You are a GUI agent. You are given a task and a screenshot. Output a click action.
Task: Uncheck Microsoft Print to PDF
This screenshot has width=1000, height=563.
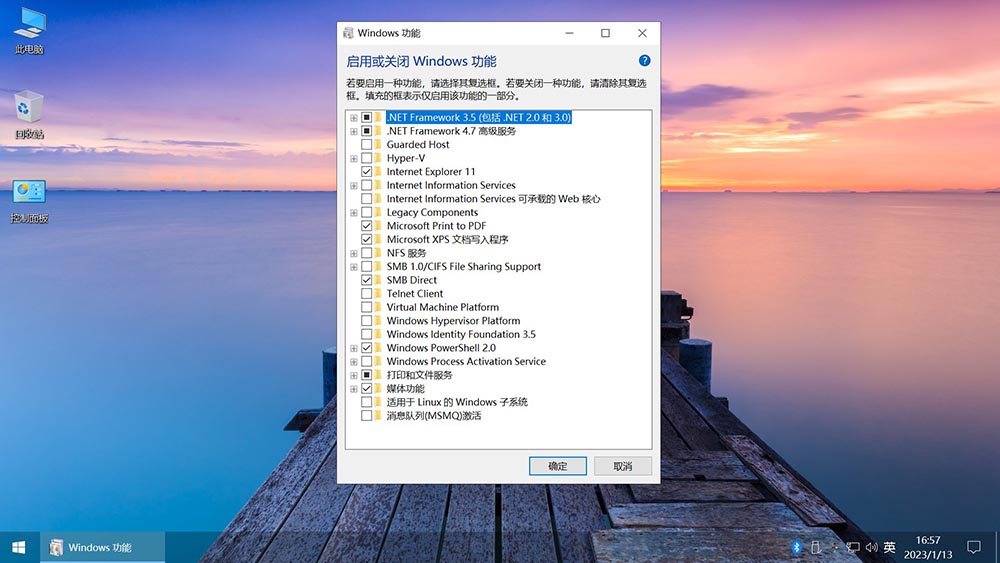click(367, 226)
